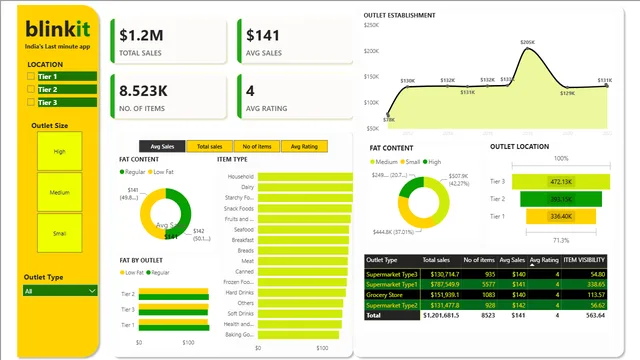Click the Avg Rating 4 card
This screenshot has width=640, height=360.
[x=295, y=97]
